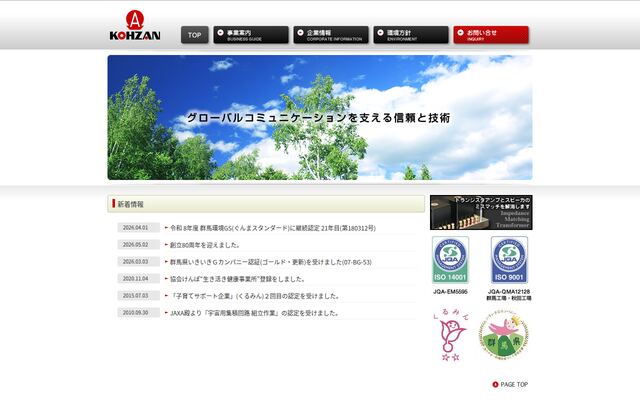Image resolution: width=640 pixels, height=400 pixels.
Task: Click the ISO 9001 JQA certification icon
Action: [x=509, y=260]
